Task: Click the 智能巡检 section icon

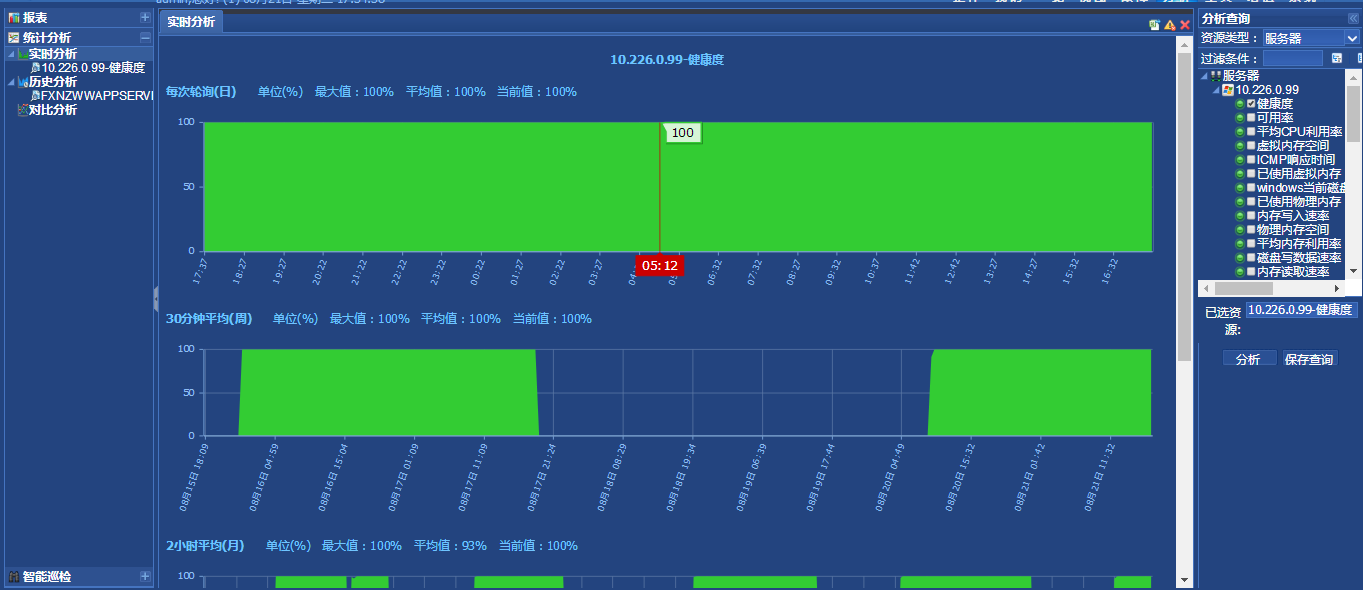Action: pos(14,576)
